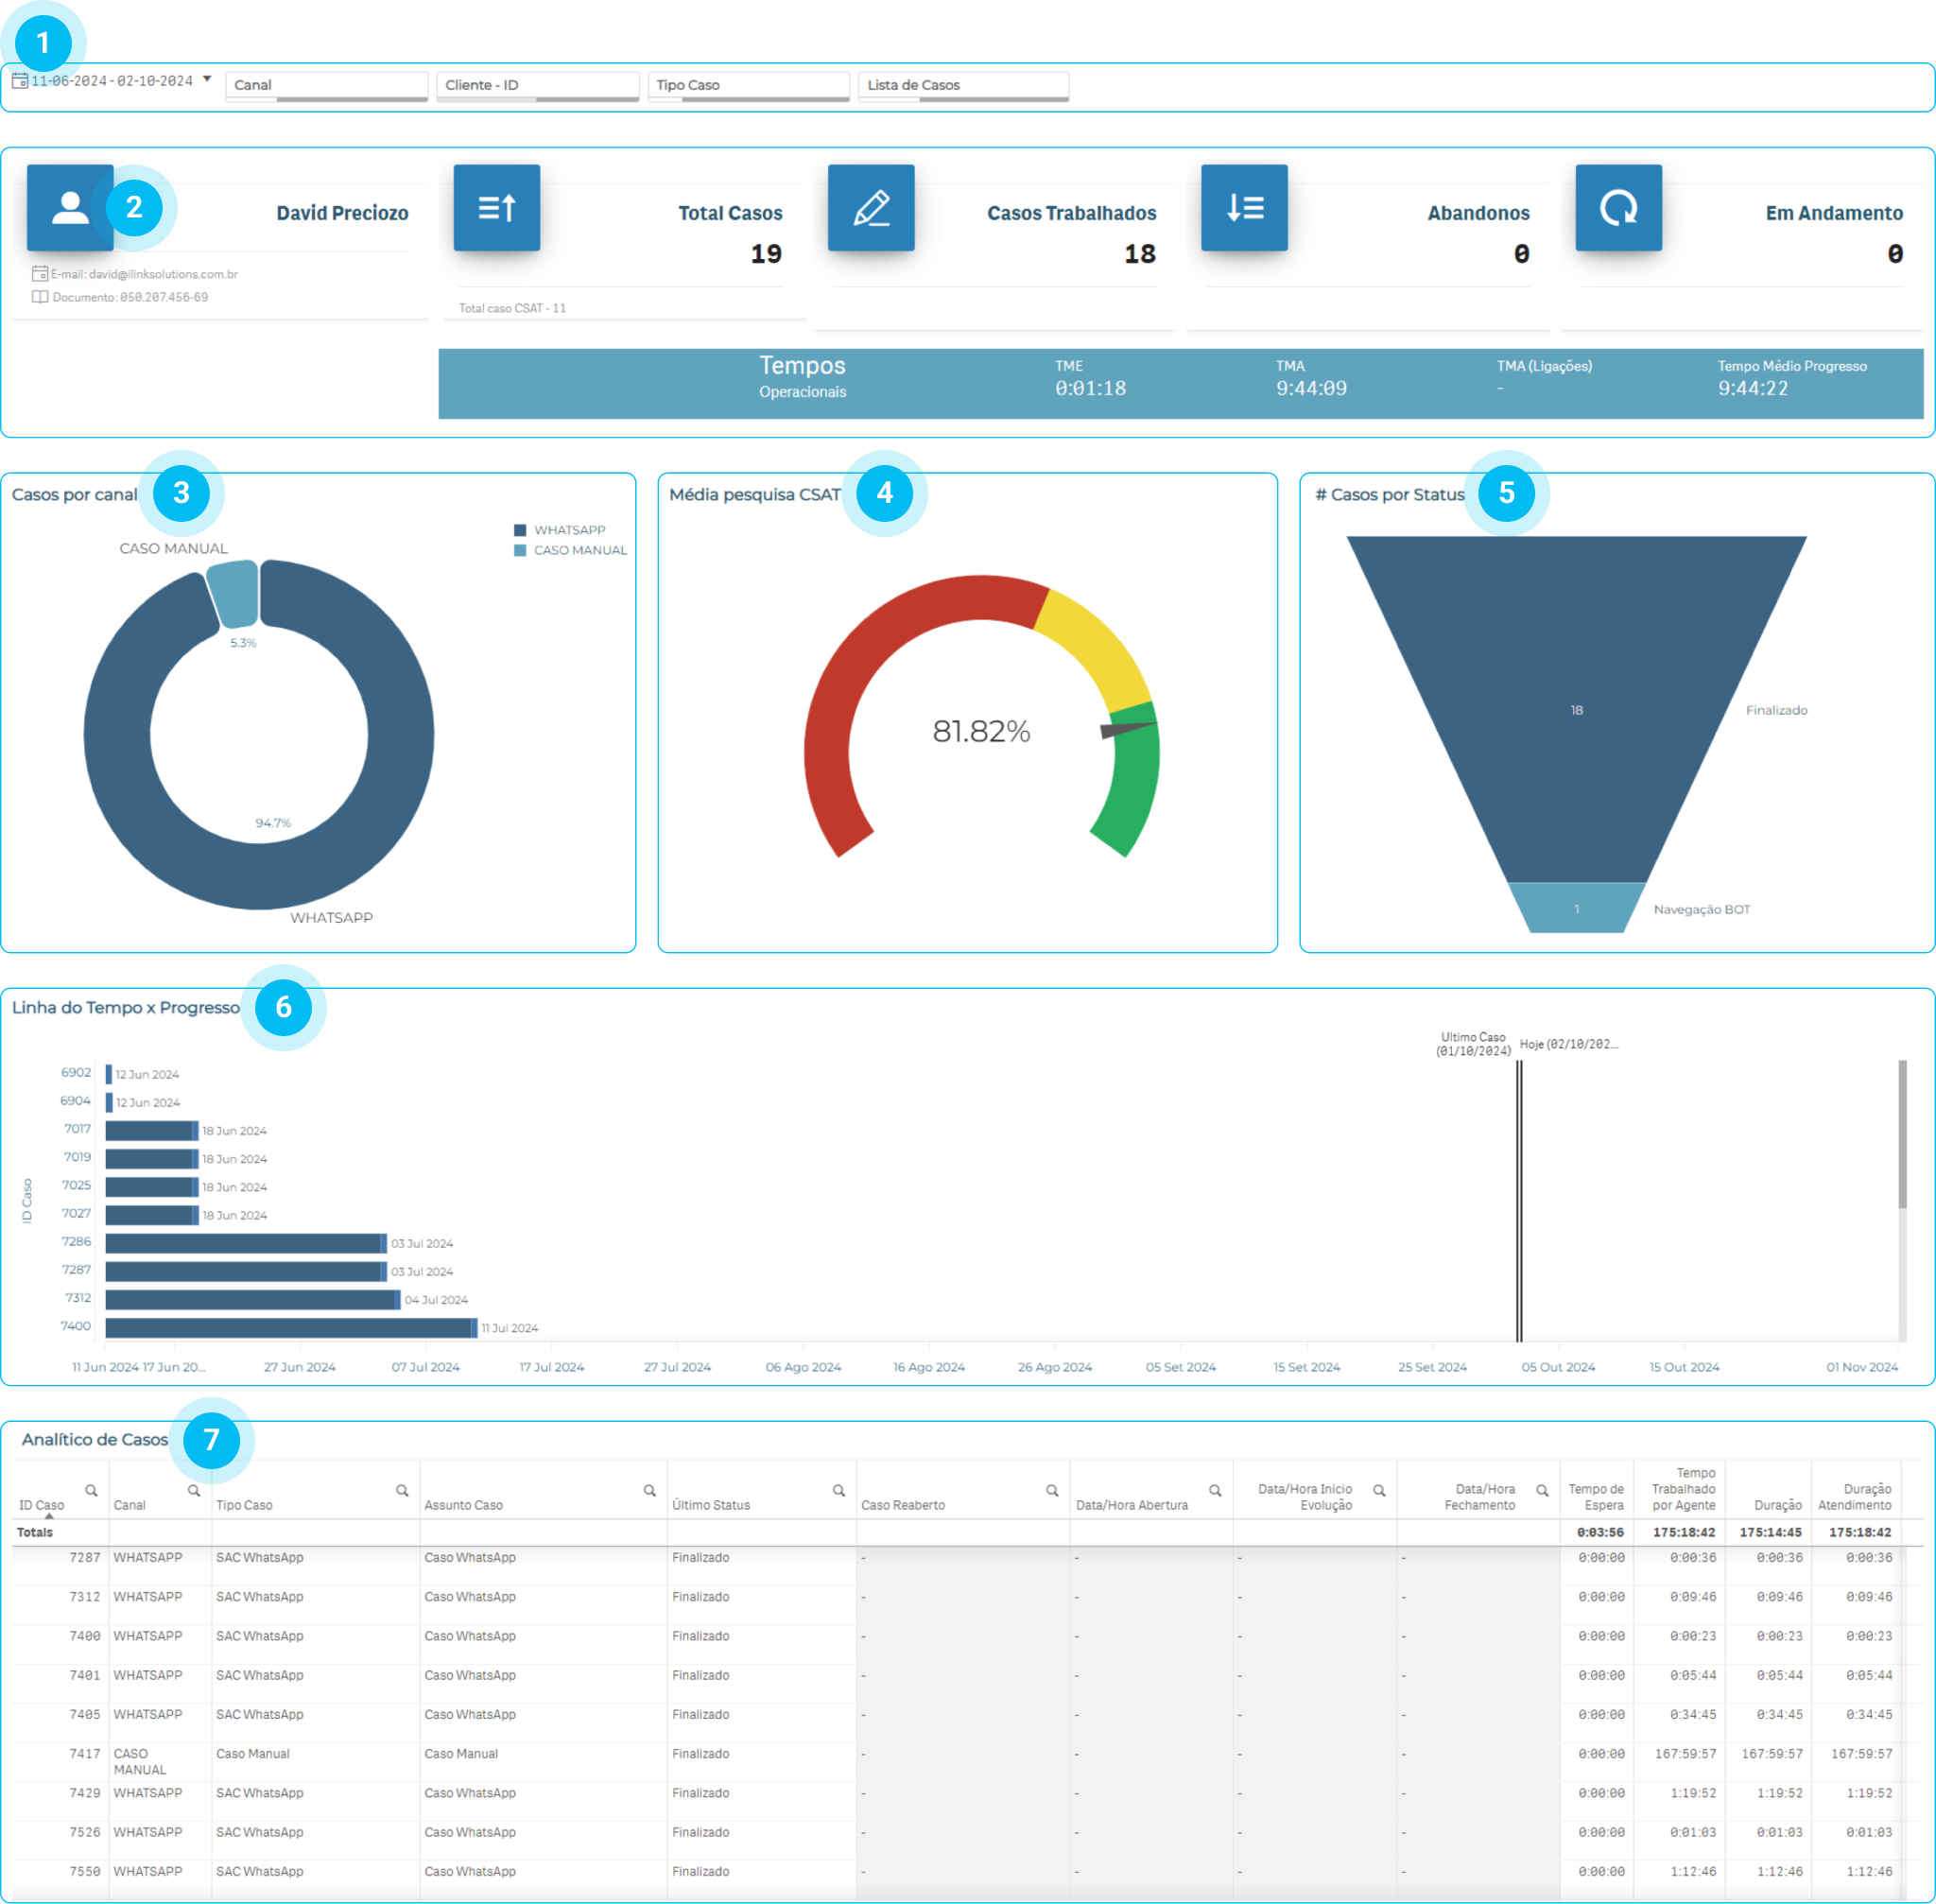Click the Total Casos sort-ascending icon
This screenshot has height=1904, width=1936.
pyautogui.click(x=496, y=208)
